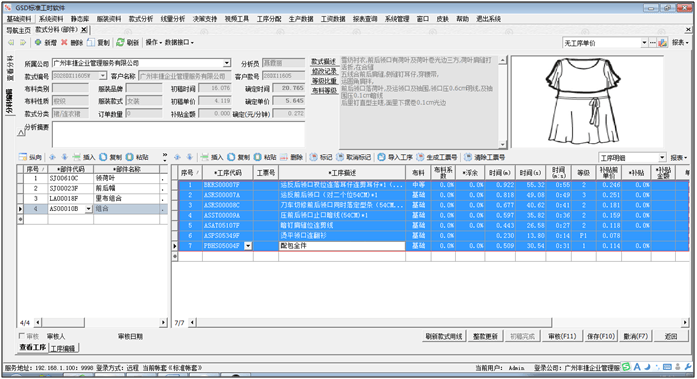This screenshot has width=697, height=379.
Task: Open the operation code dropdown for PBHS05004F
Action: [248, 246]
